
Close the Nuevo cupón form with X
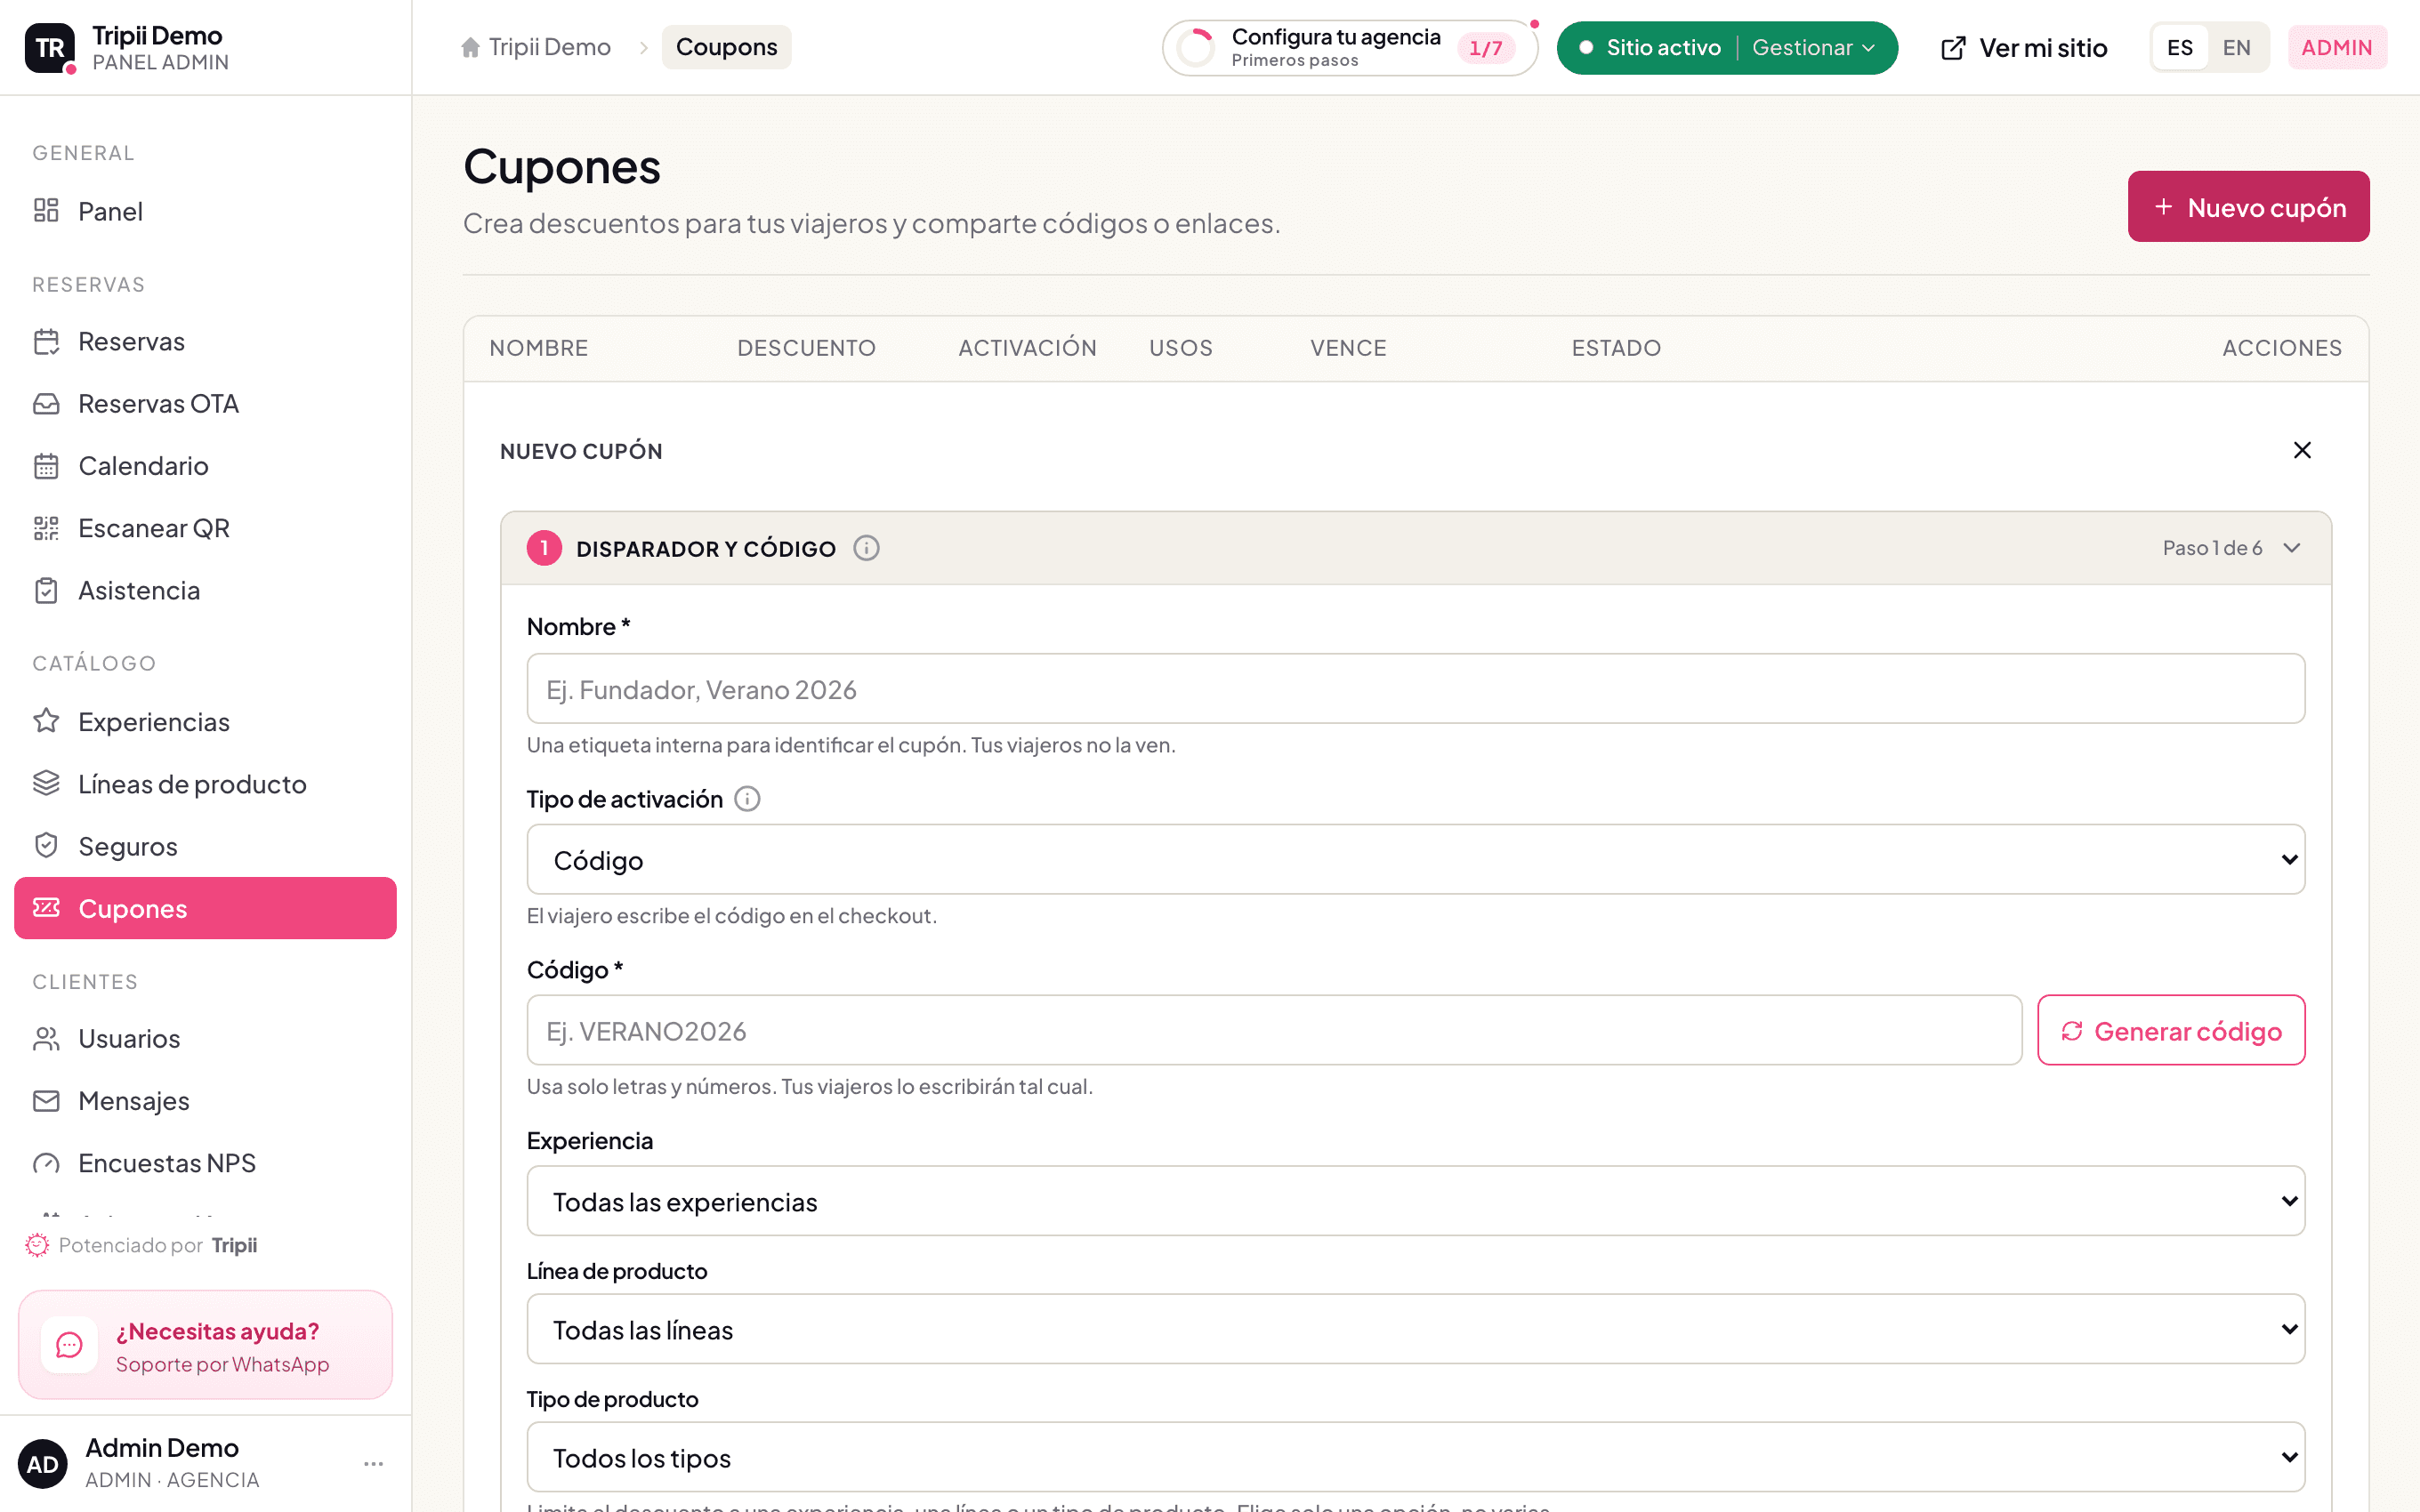click(2302, 450)
